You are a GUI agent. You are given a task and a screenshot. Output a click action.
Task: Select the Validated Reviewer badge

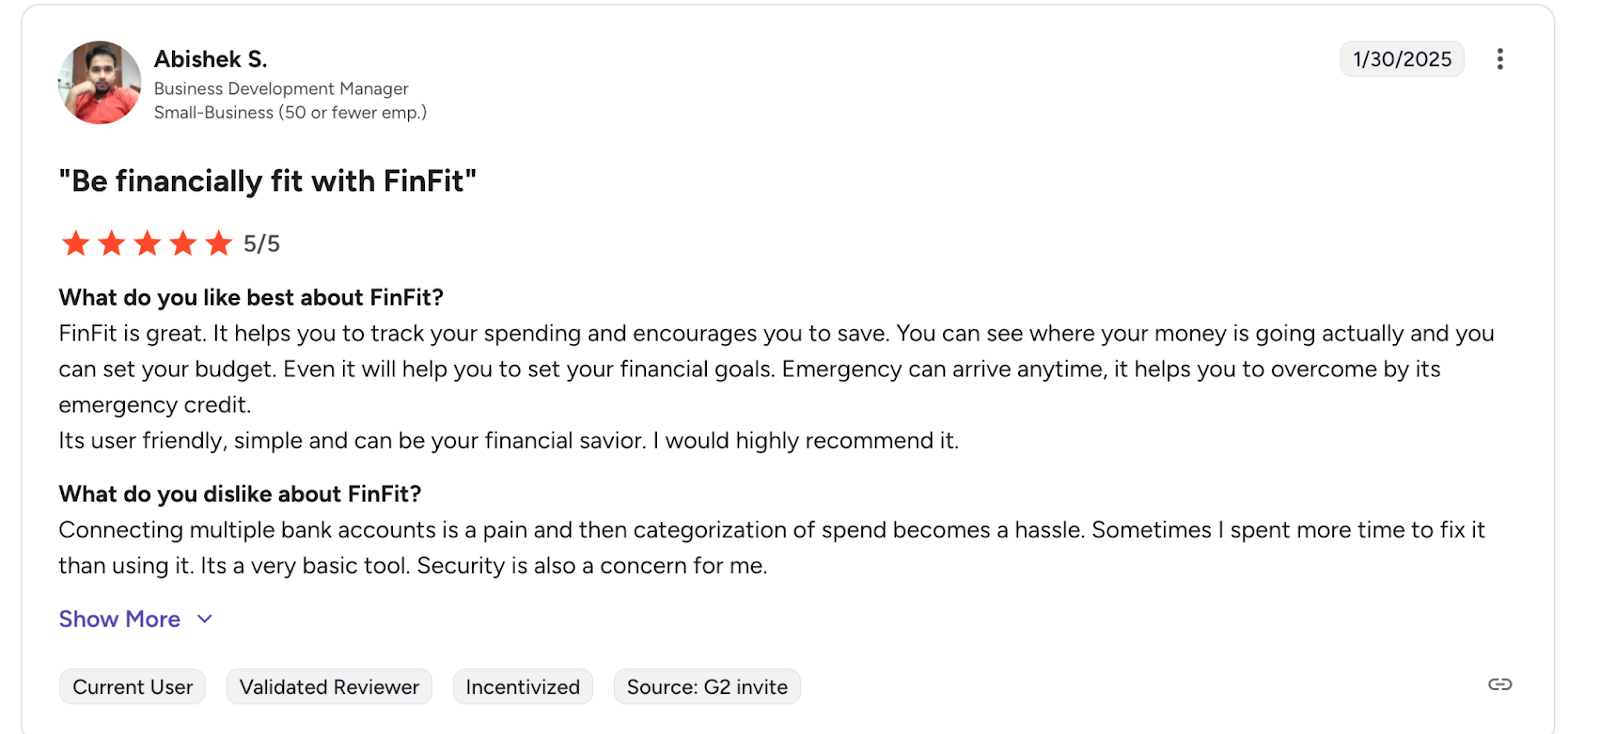[x=329, y=687]
